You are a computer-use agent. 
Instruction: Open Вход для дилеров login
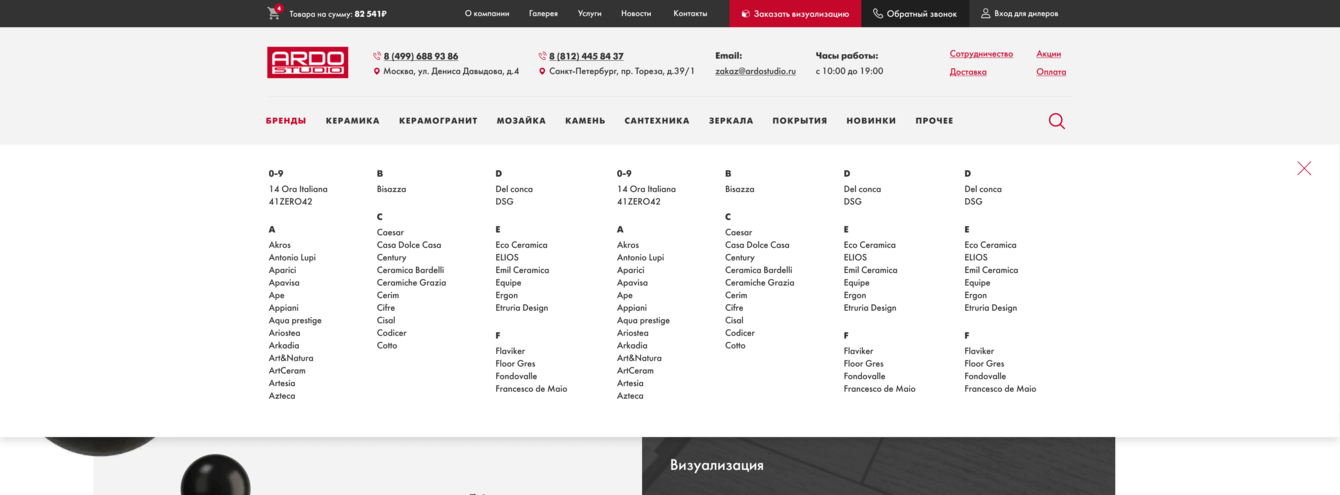click(x=1026, y=13)
